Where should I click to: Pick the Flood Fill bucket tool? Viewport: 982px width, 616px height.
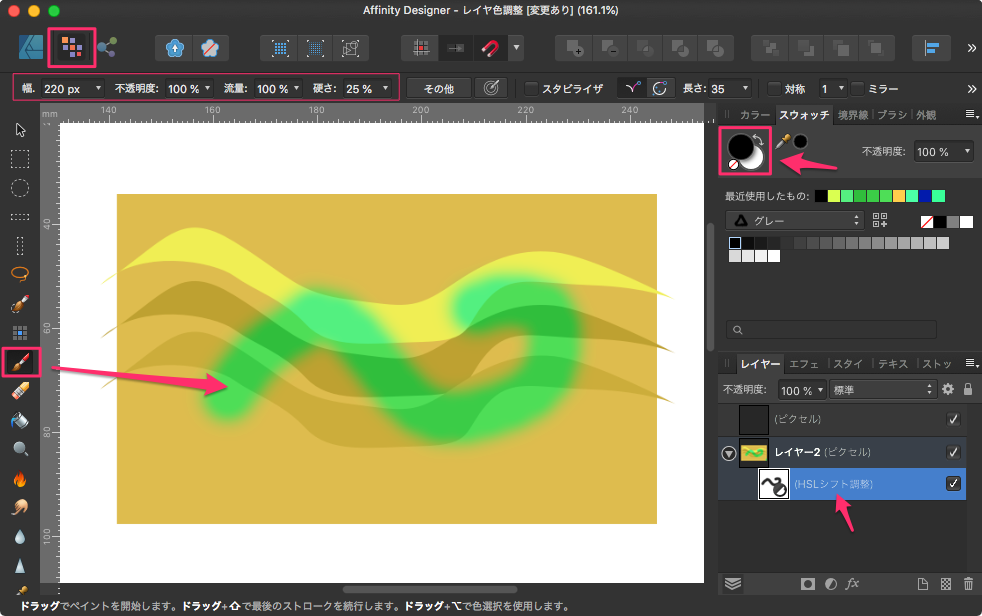[20, 421]
